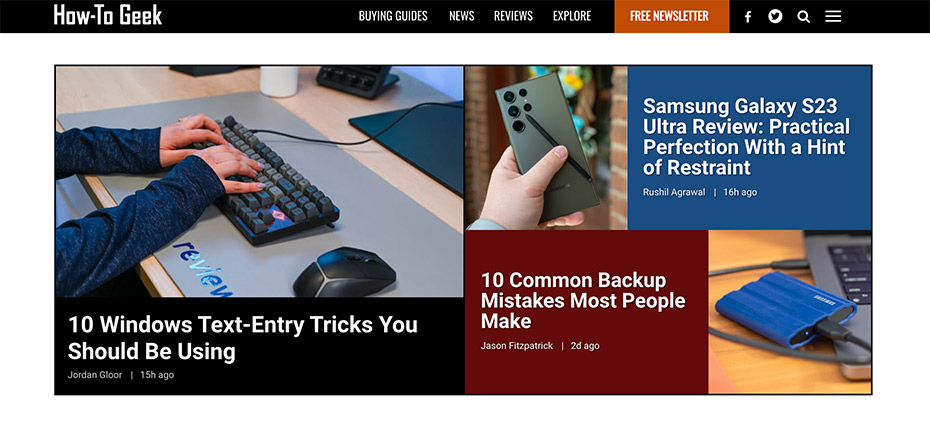The image size is (930, 430).
Task: Click the How-To Geek logo
Action: [107, 15]
